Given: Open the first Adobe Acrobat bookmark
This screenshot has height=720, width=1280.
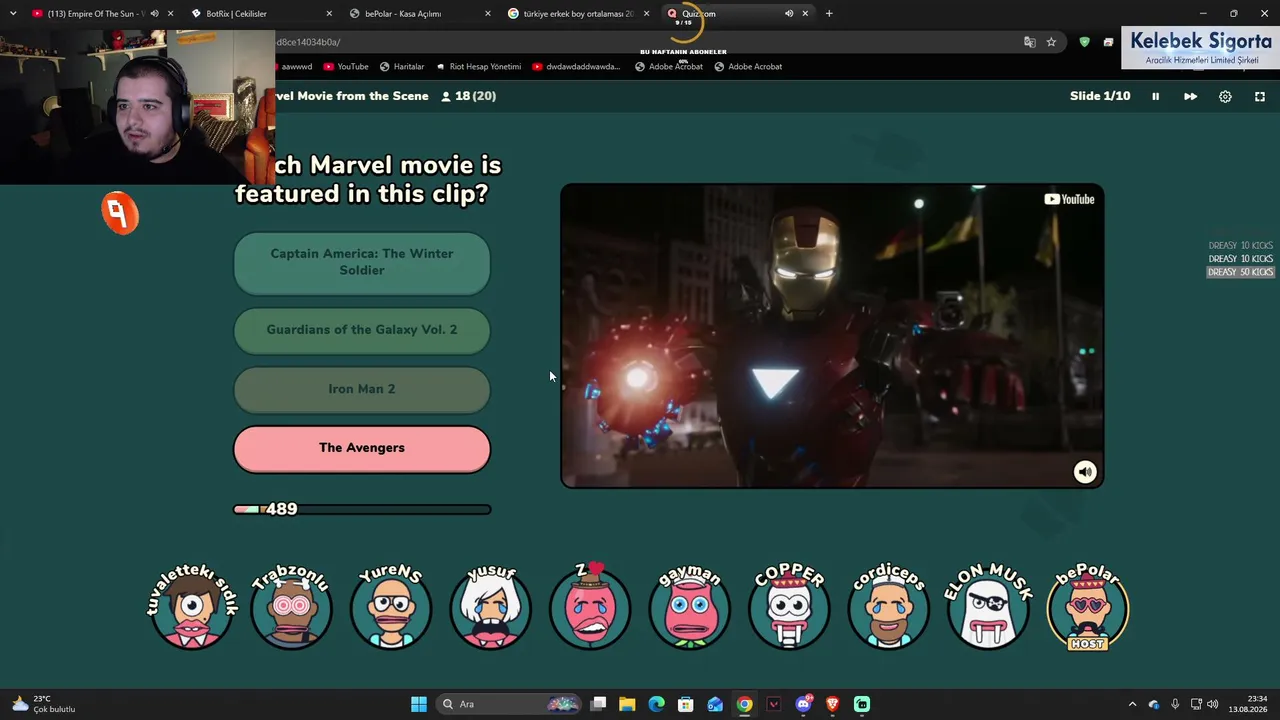Looking at the screenshot, I should pyautogui.click(x=669, y=67).
